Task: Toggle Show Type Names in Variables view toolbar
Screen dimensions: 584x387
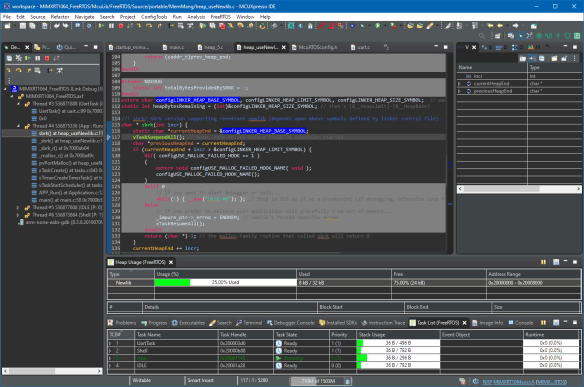Action: click(x=523, y=58)
